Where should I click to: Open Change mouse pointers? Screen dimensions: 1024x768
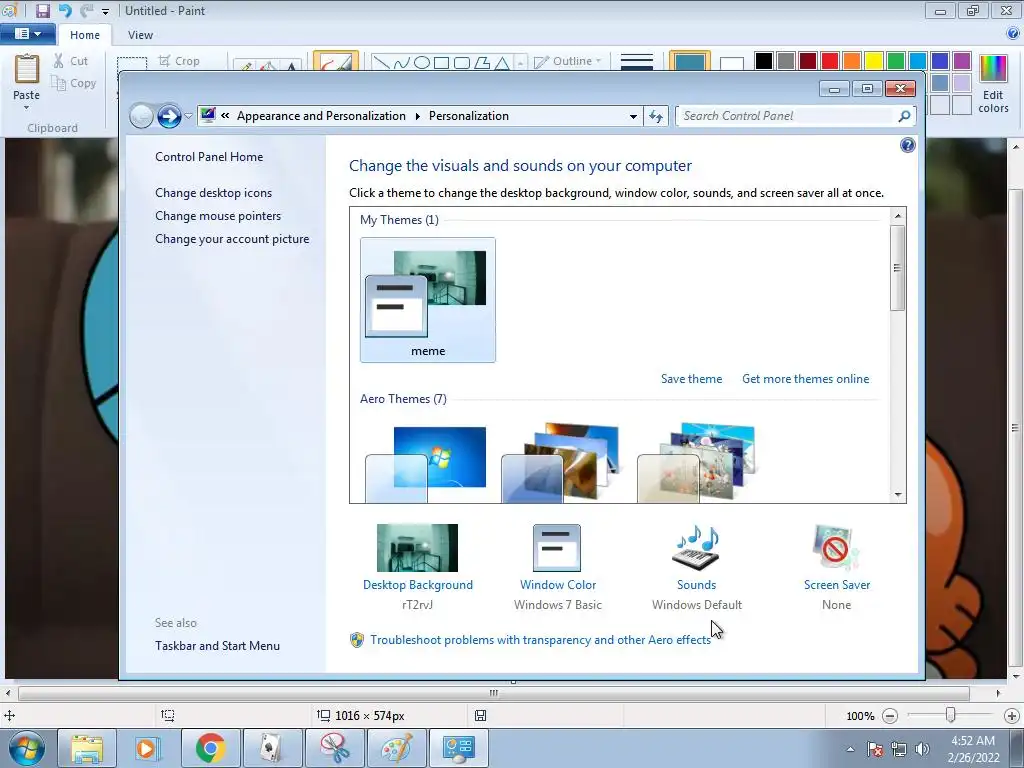pos(218,216)
